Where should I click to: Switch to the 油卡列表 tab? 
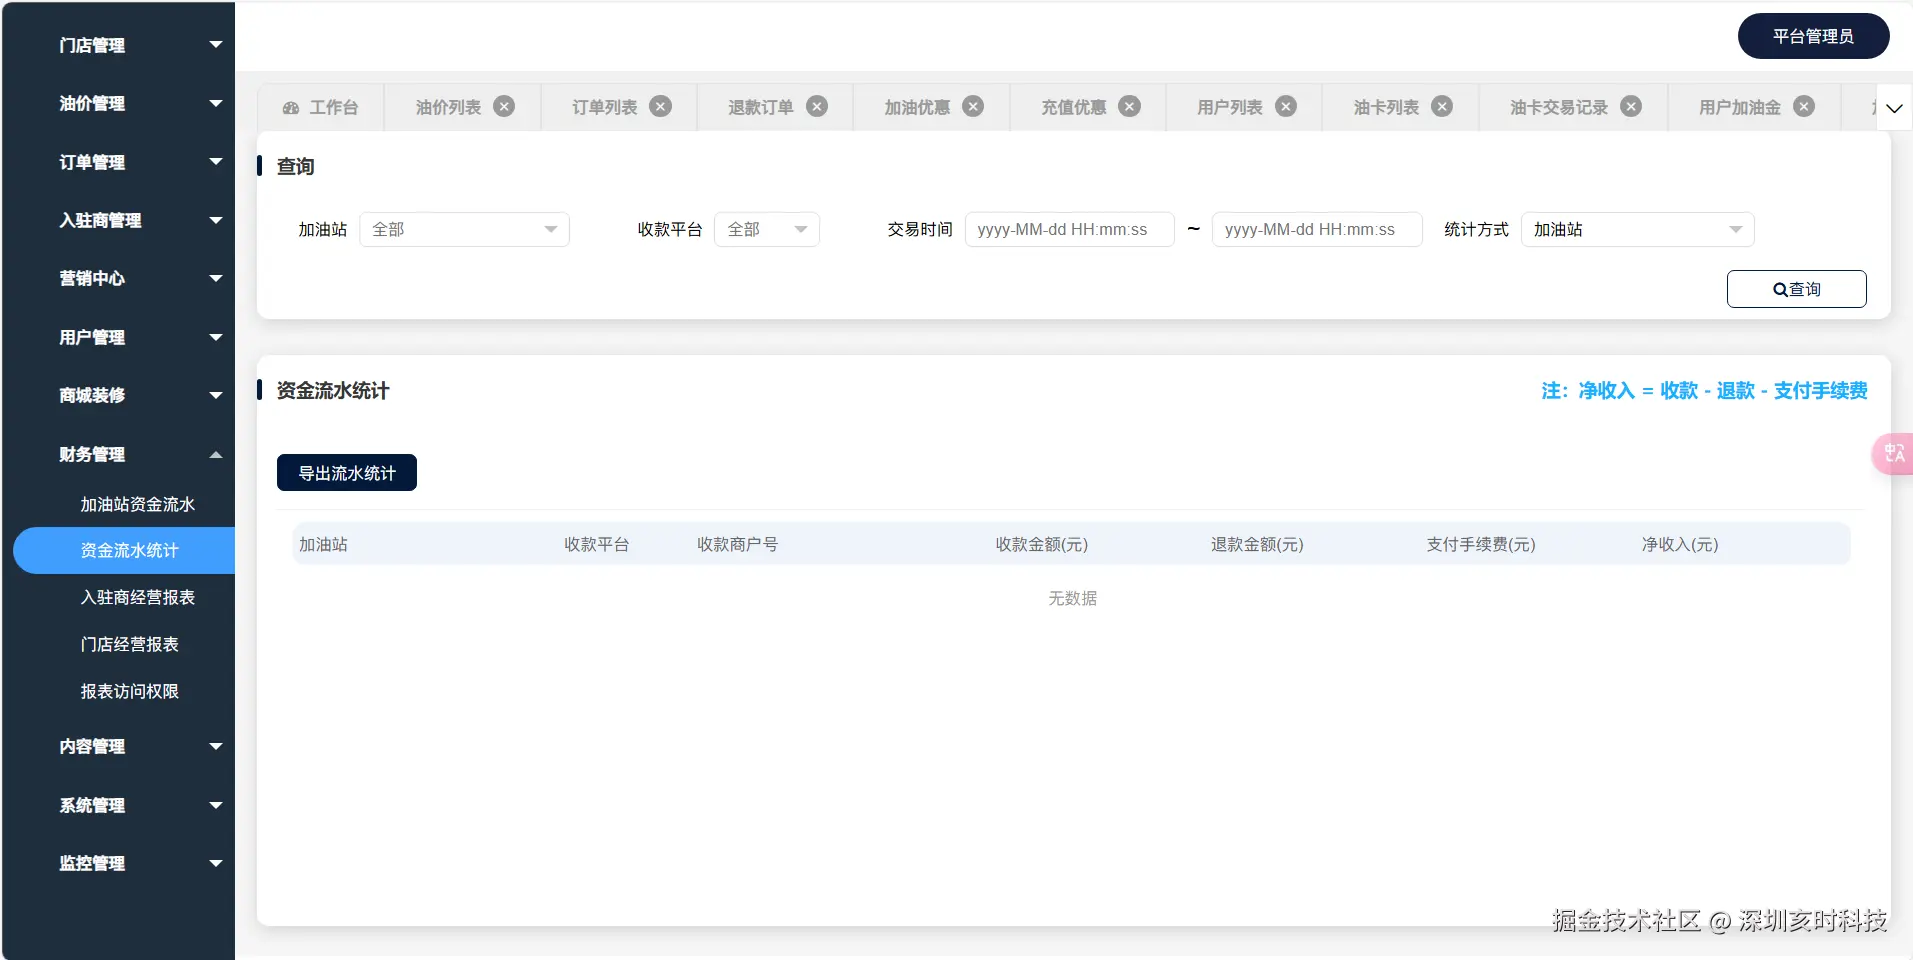pyautogui.click(x=1386, y=108)
